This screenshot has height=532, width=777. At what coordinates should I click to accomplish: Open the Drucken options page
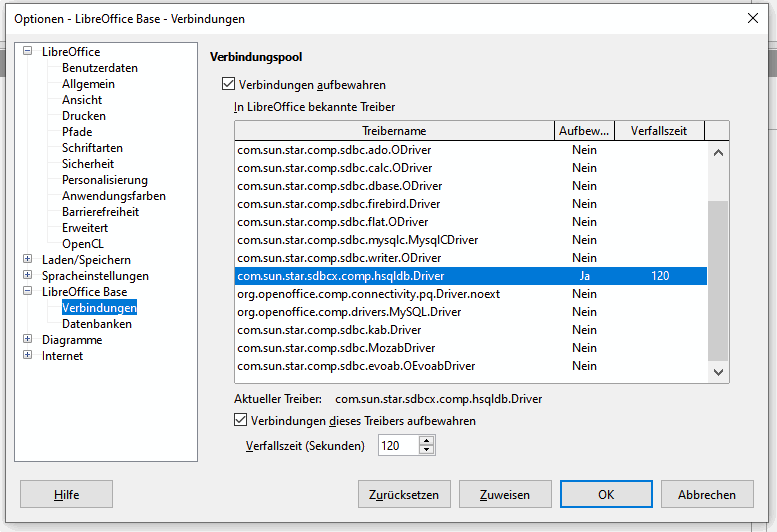tap(84, 116)
